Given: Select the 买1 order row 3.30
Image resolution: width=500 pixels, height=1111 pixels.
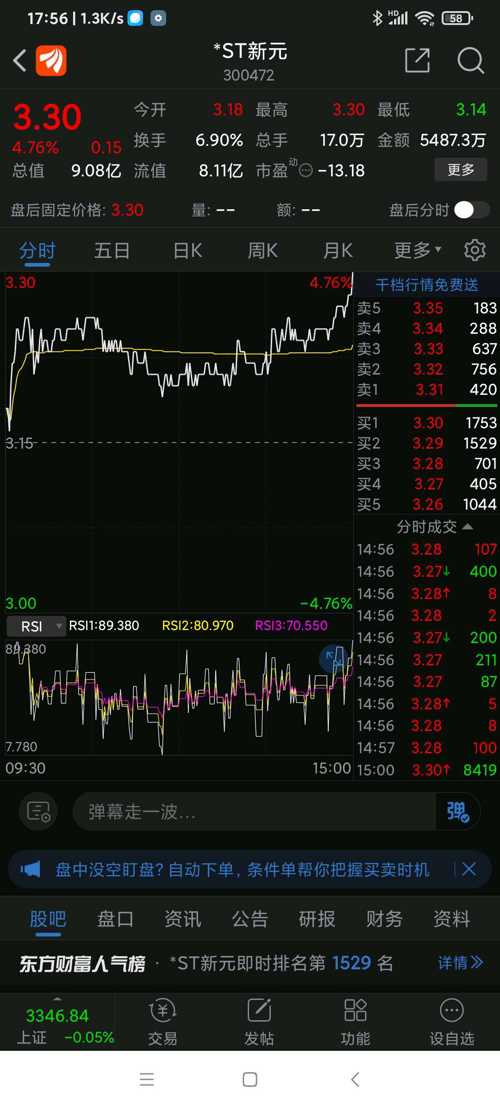Looking at the screenshot, I should 426,423.
